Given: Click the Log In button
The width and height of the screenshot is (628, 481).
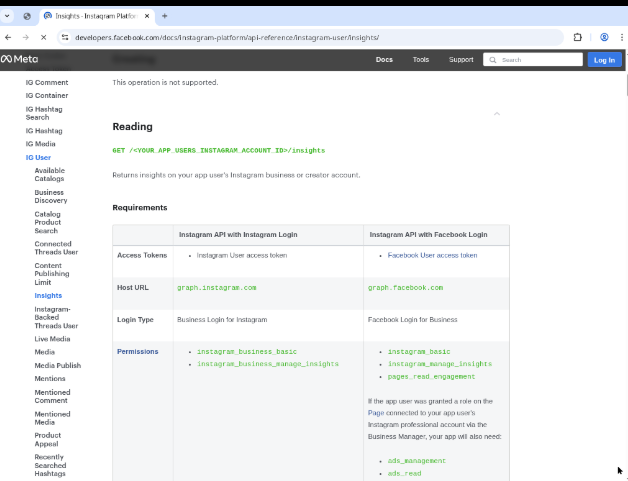Looking at the screenshot, I should (x=604, y=60).
